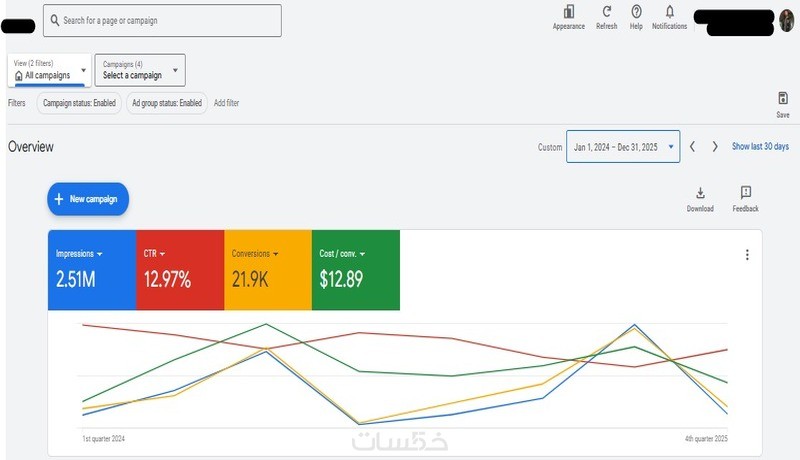Click the Refresh icon

(x=606, y=13)
